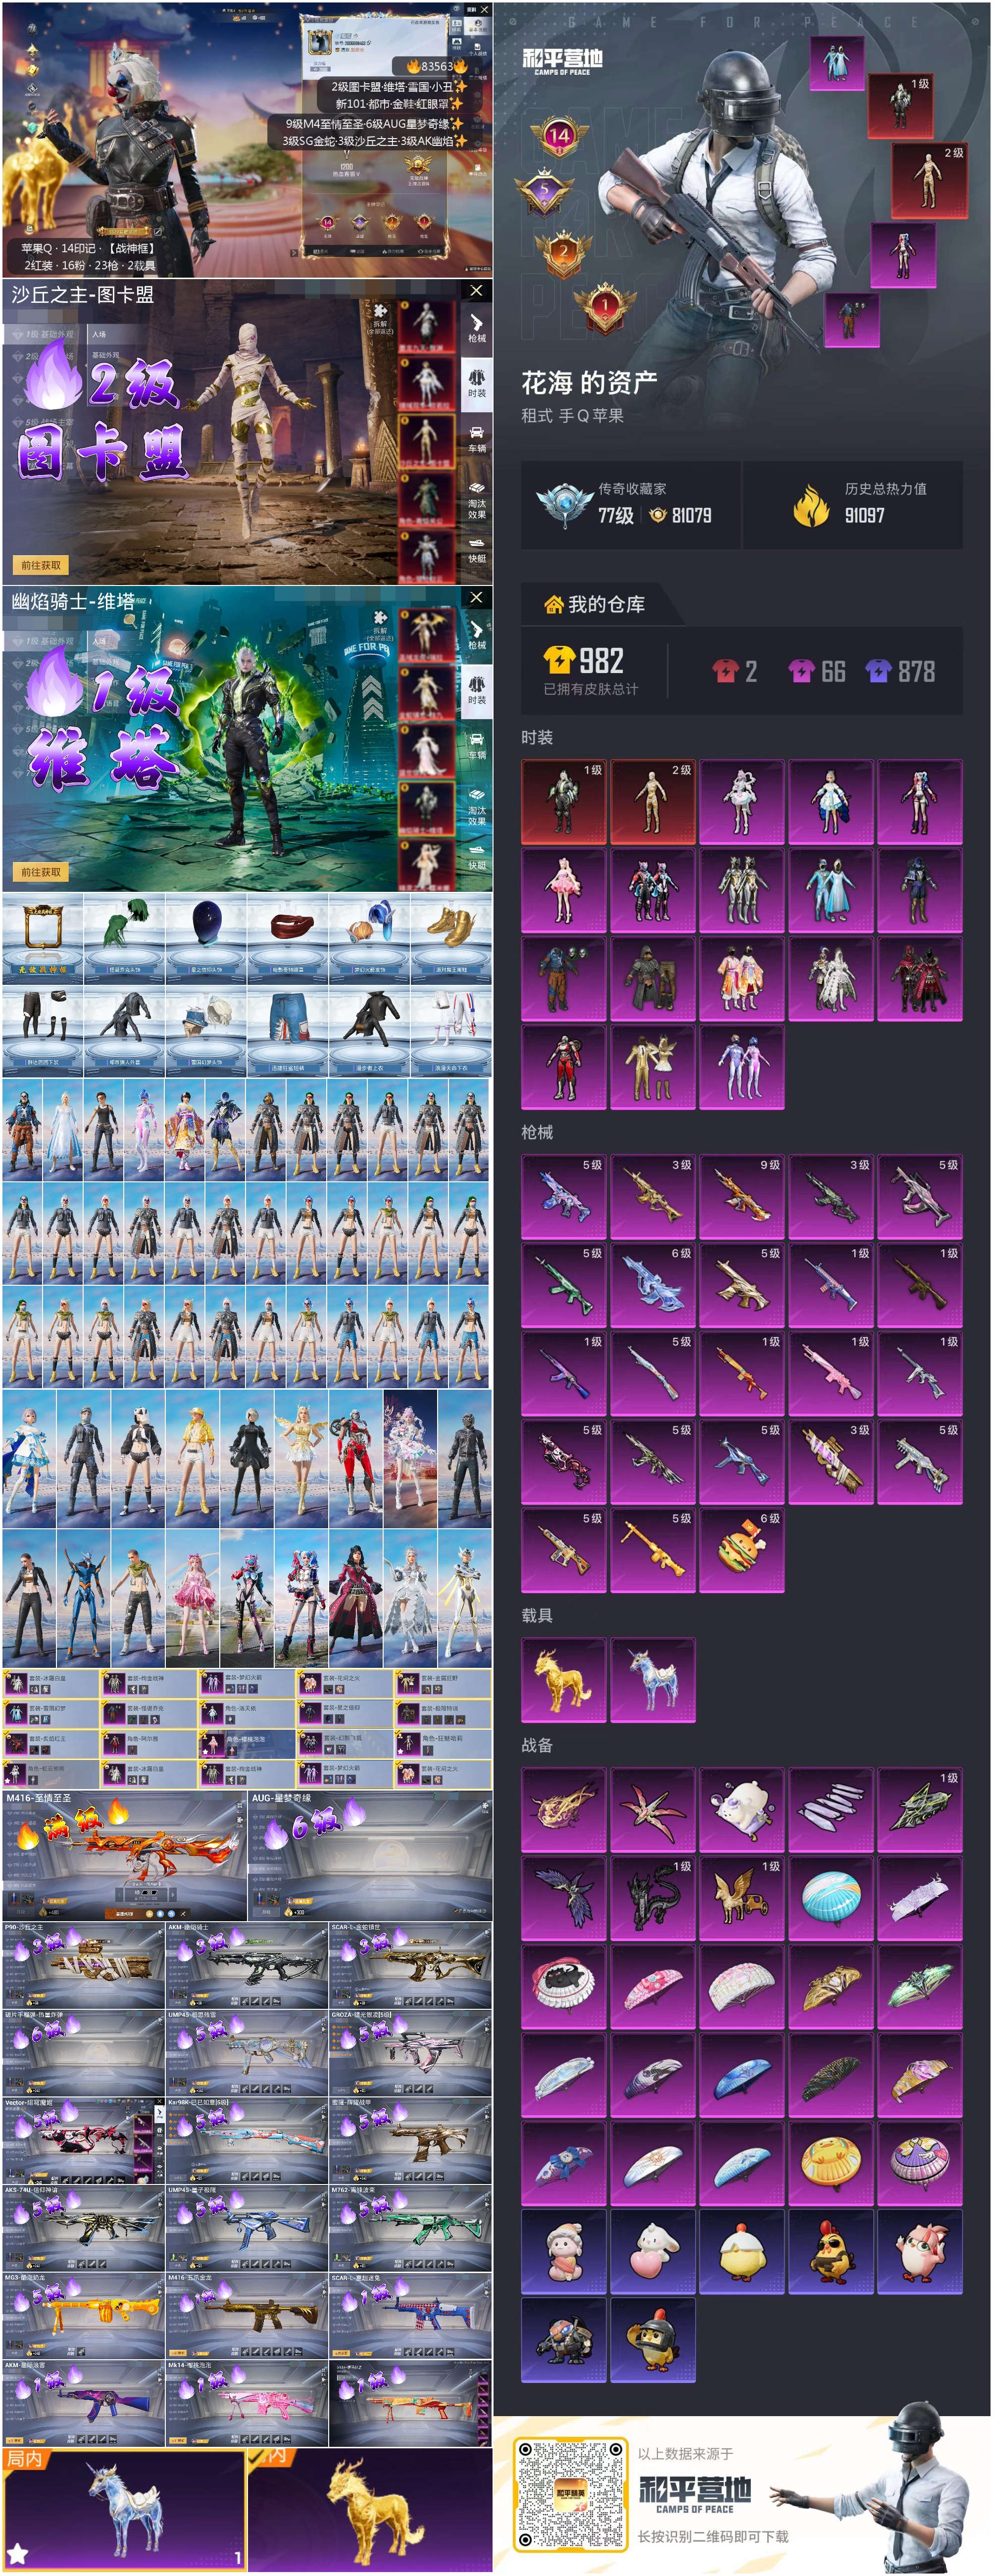Click the star icon on the 局内 unicorn panel
The width and height of the screenshot is (993, 2576).
coord(18,2553)
